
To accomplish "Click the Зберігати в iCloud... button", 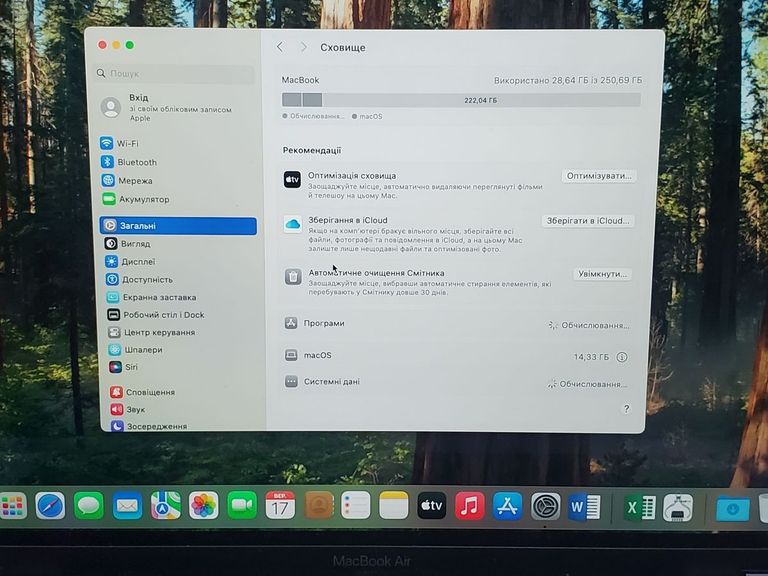I will [x=588, y=221].
